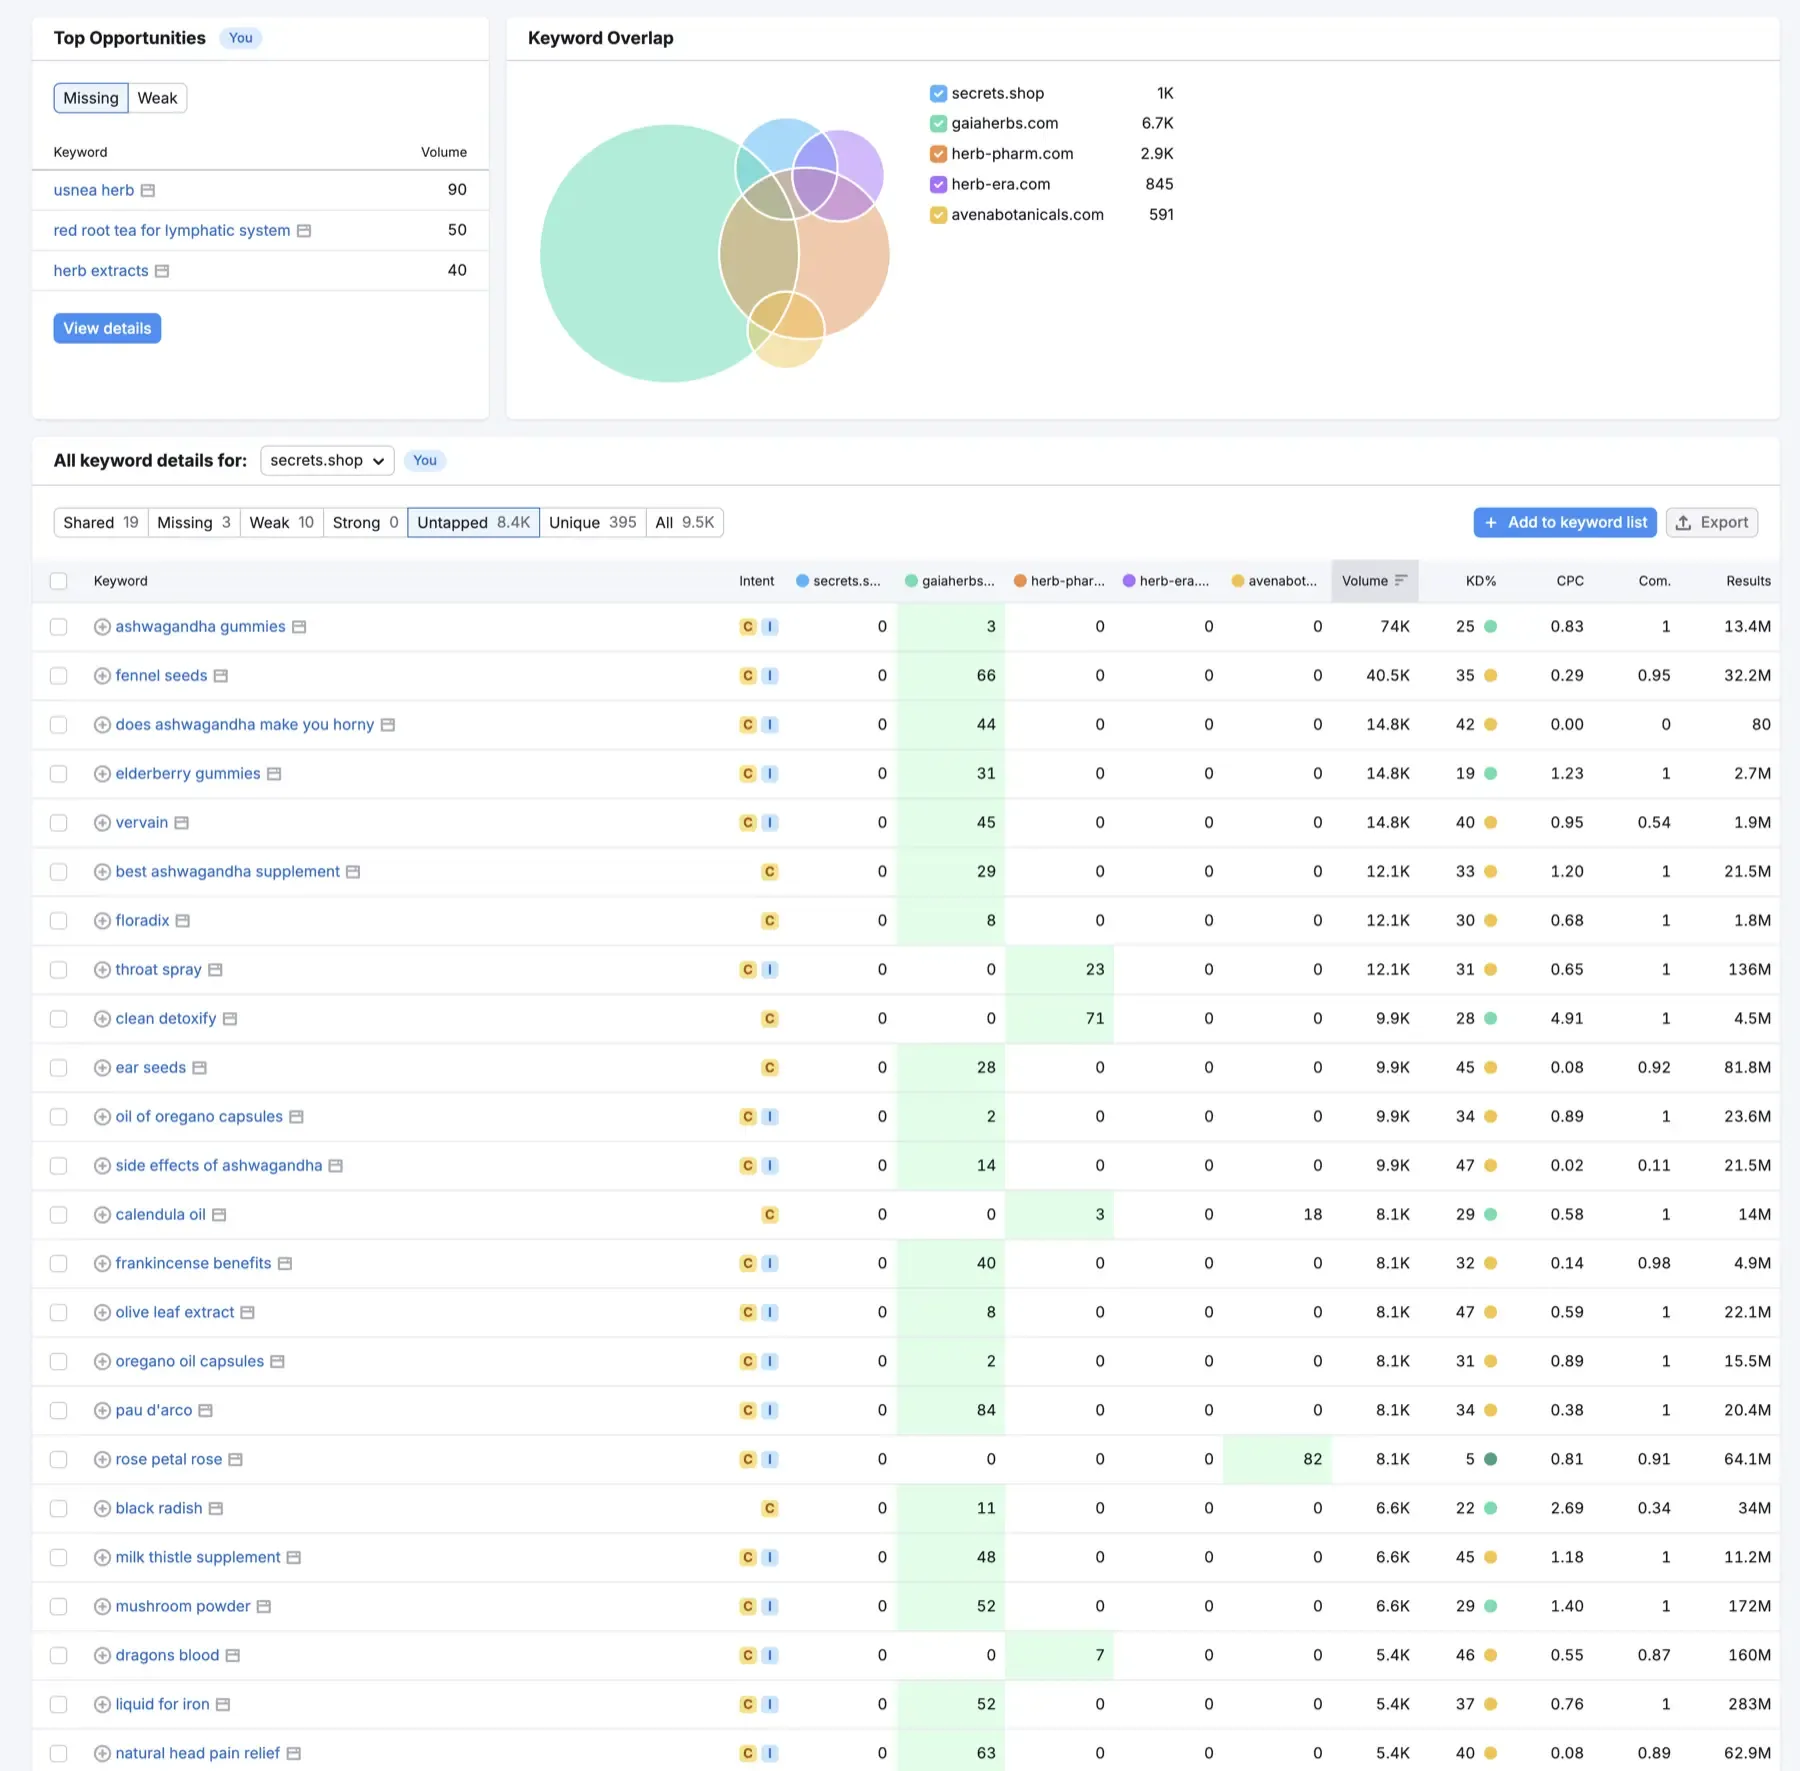Switch to the Shared tab

99,522
